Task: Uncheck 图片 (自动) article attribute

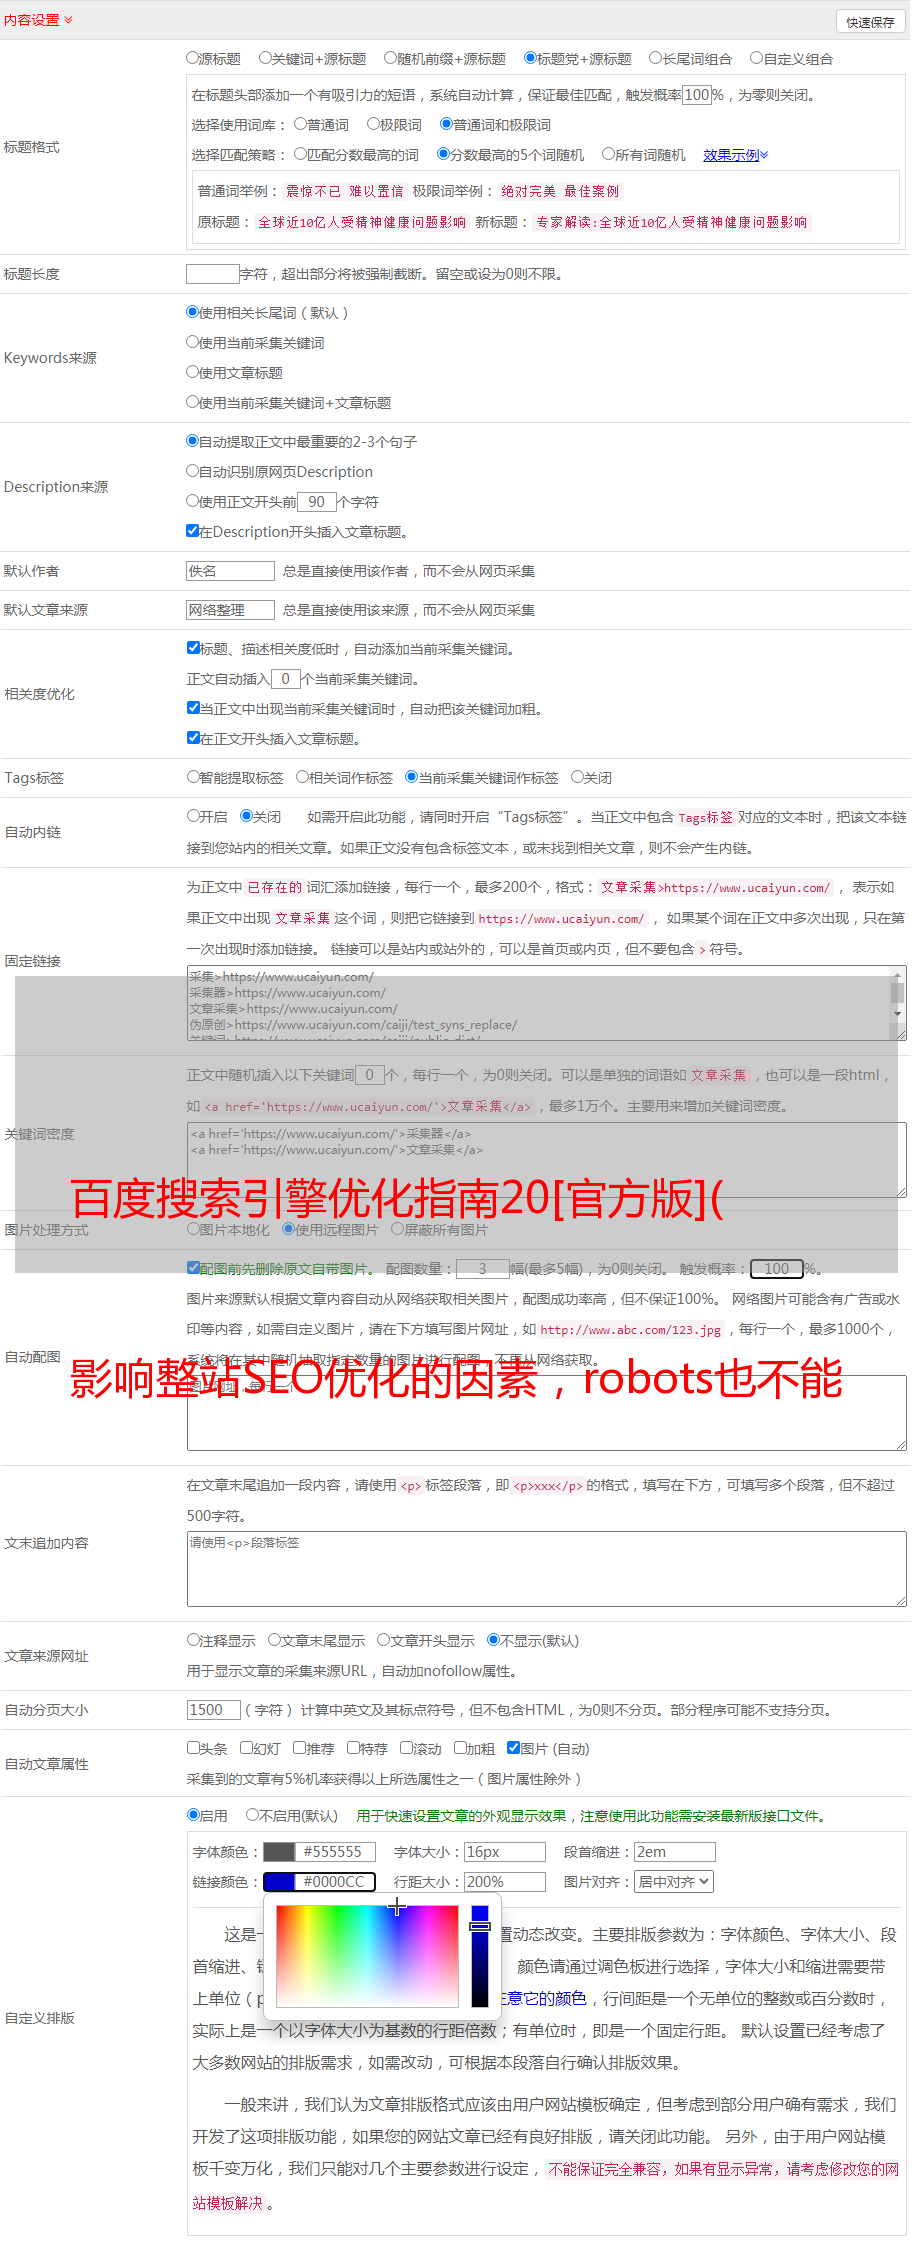Action: (514, 1748)
